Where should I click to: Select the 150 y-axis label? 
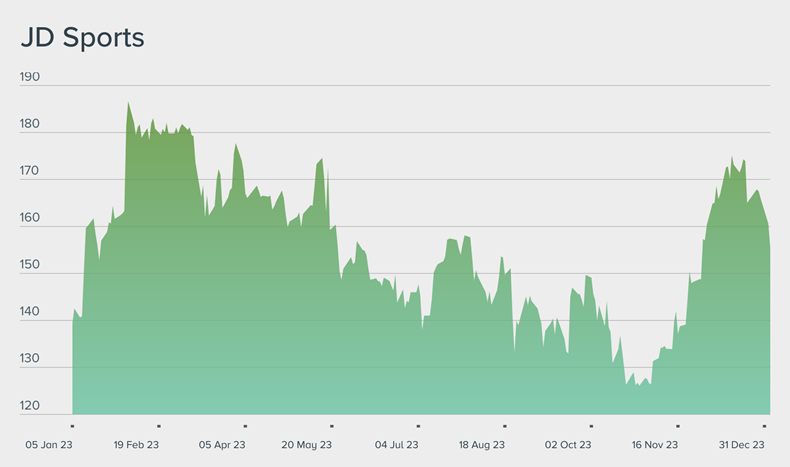(30, 265)
